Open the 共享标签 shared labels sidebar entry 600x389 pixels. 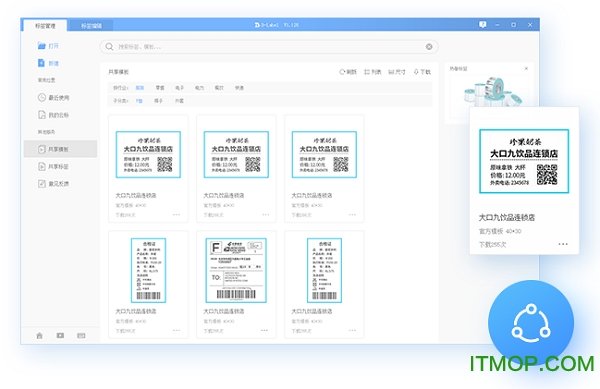53,166
